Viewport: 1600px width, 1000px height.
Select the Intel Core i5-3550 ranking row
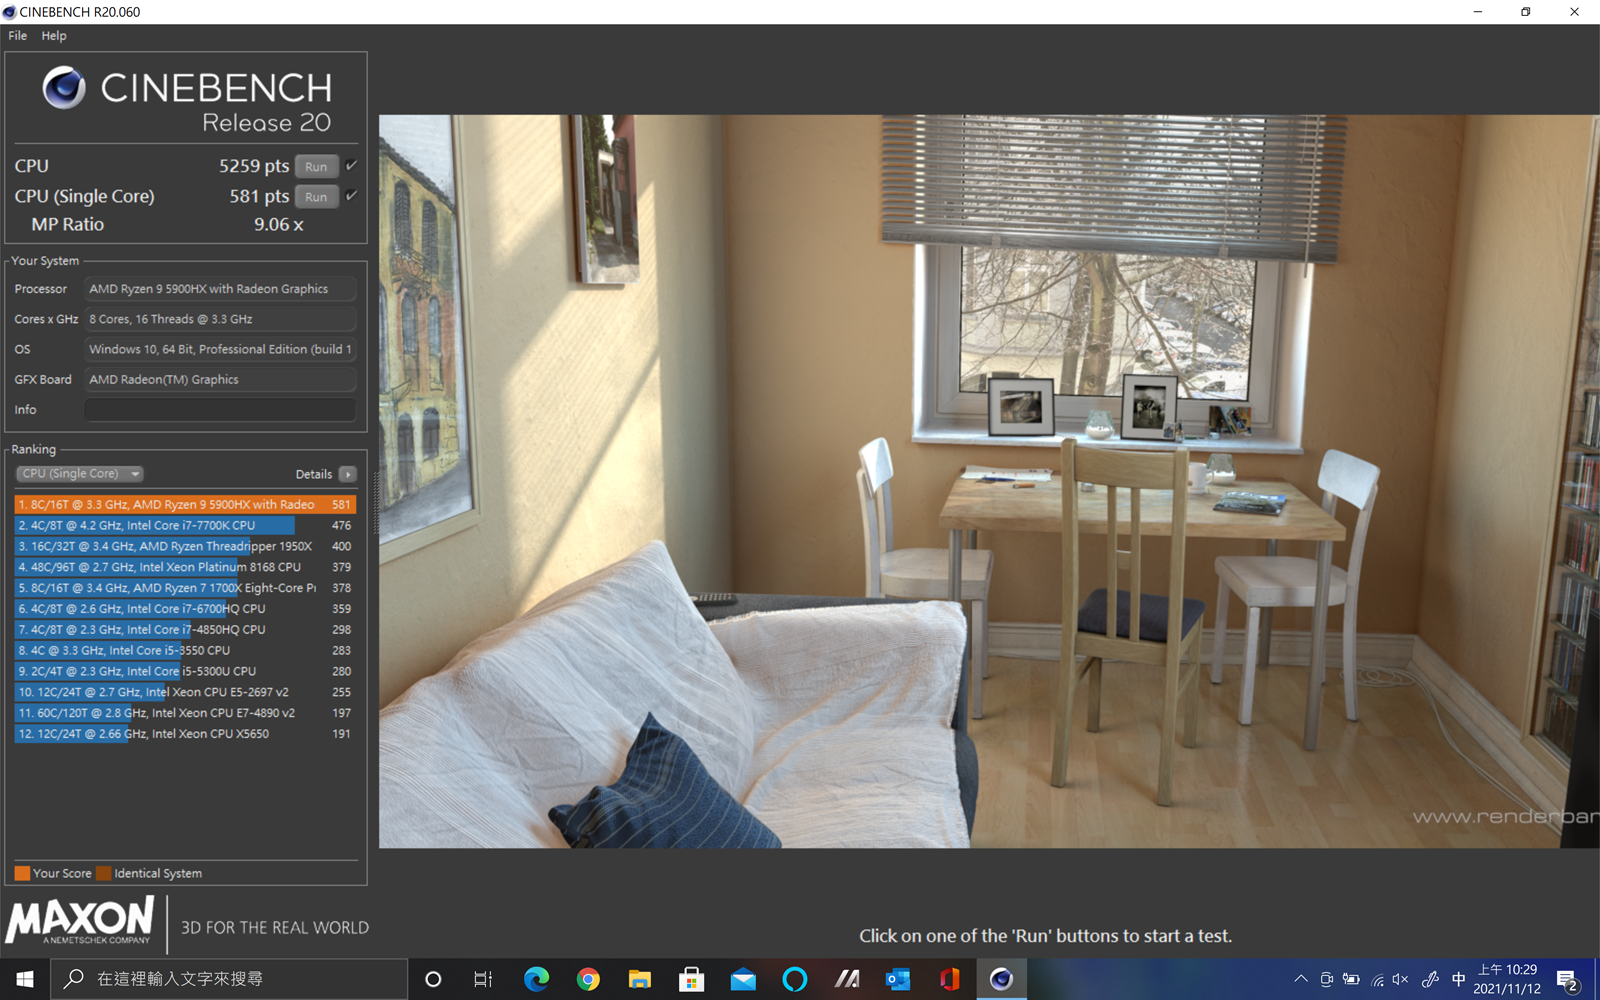185,651
